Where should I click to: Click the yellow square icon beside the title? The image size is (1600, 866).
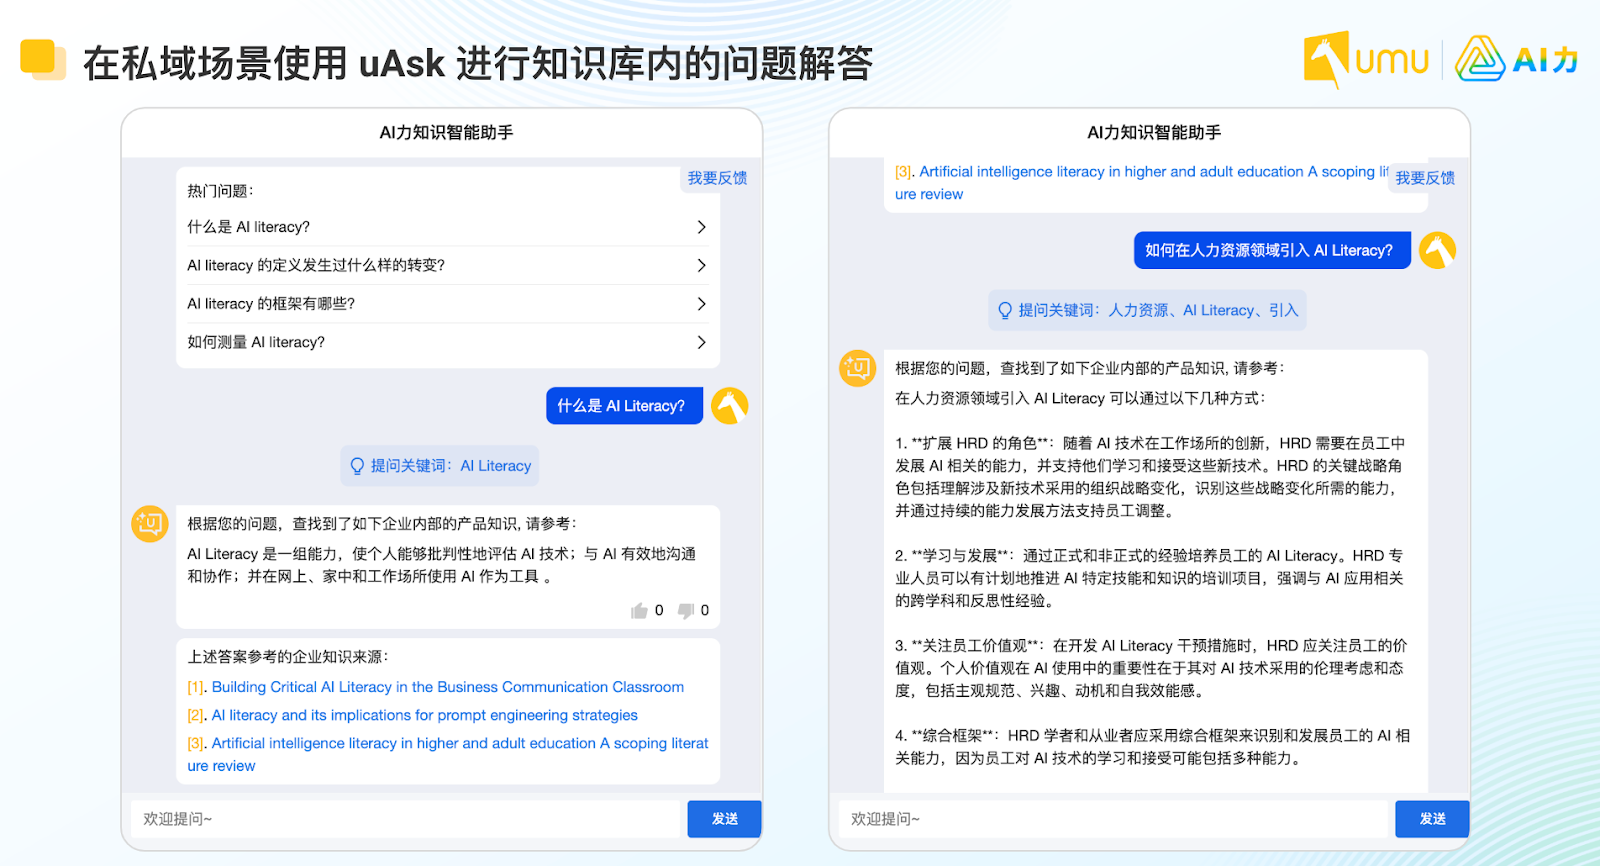(43, 59)
